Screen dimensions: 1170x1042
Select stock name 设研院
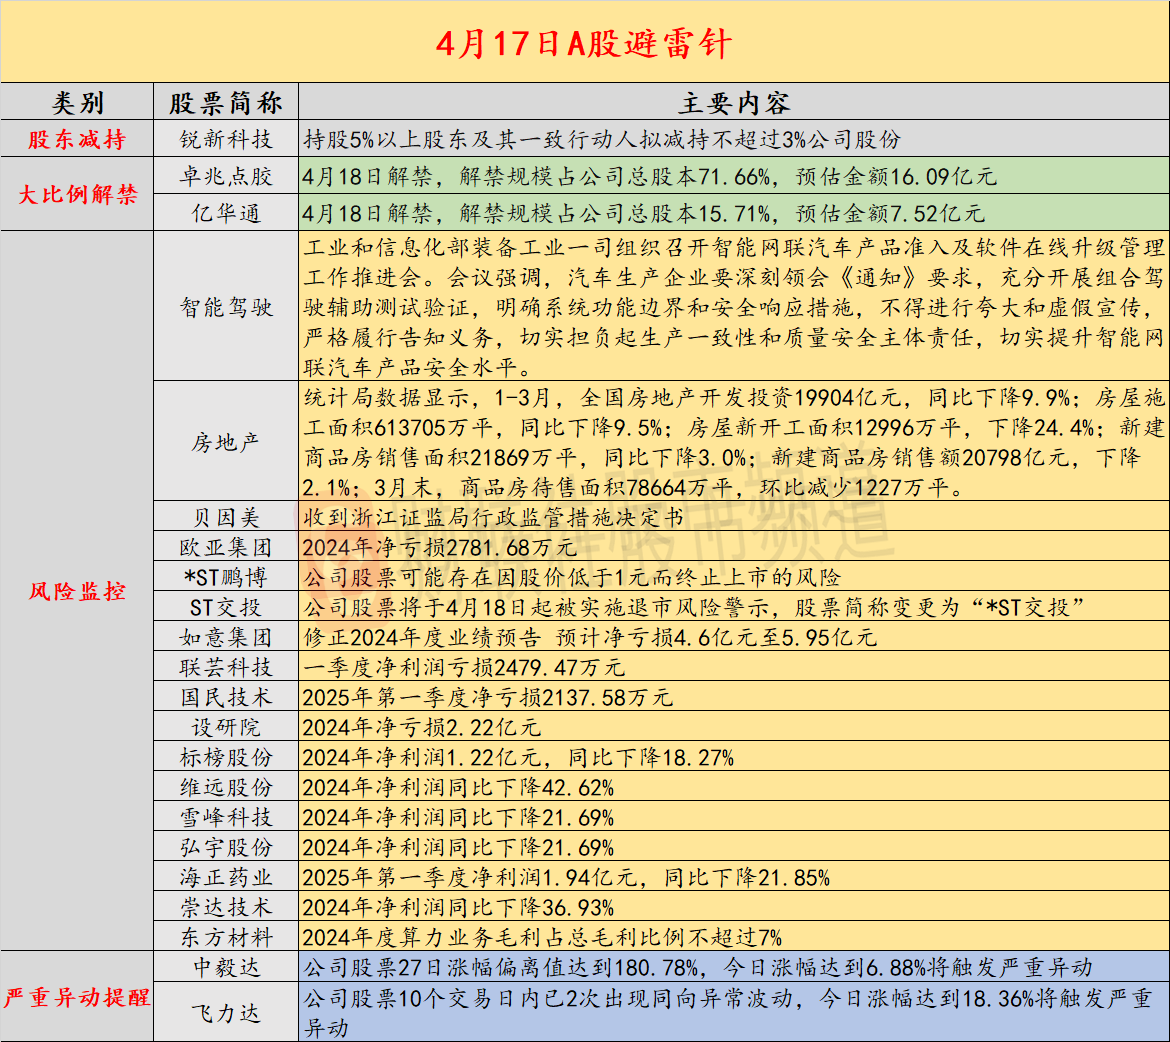[x=226, y=727]
